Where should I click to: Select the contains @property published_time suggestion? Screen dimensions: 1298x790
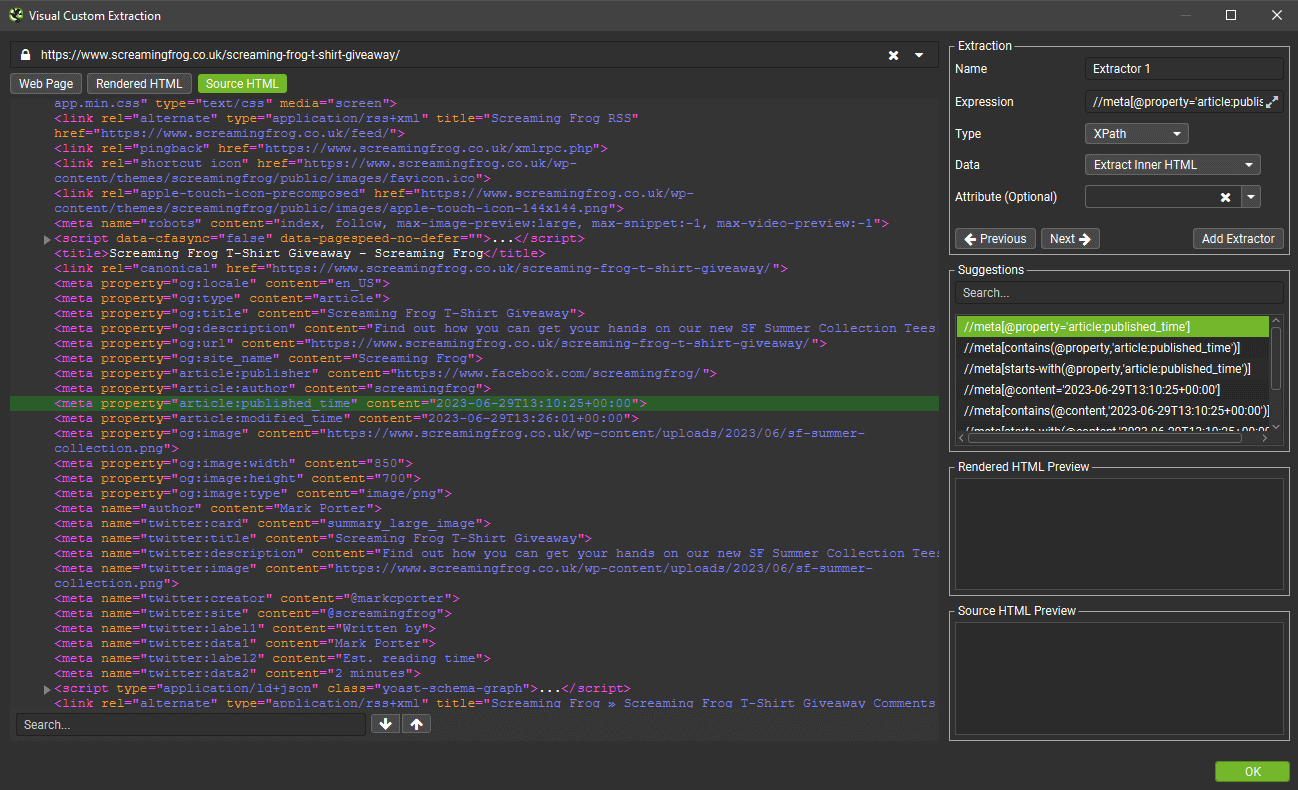tap(1102, 348)
